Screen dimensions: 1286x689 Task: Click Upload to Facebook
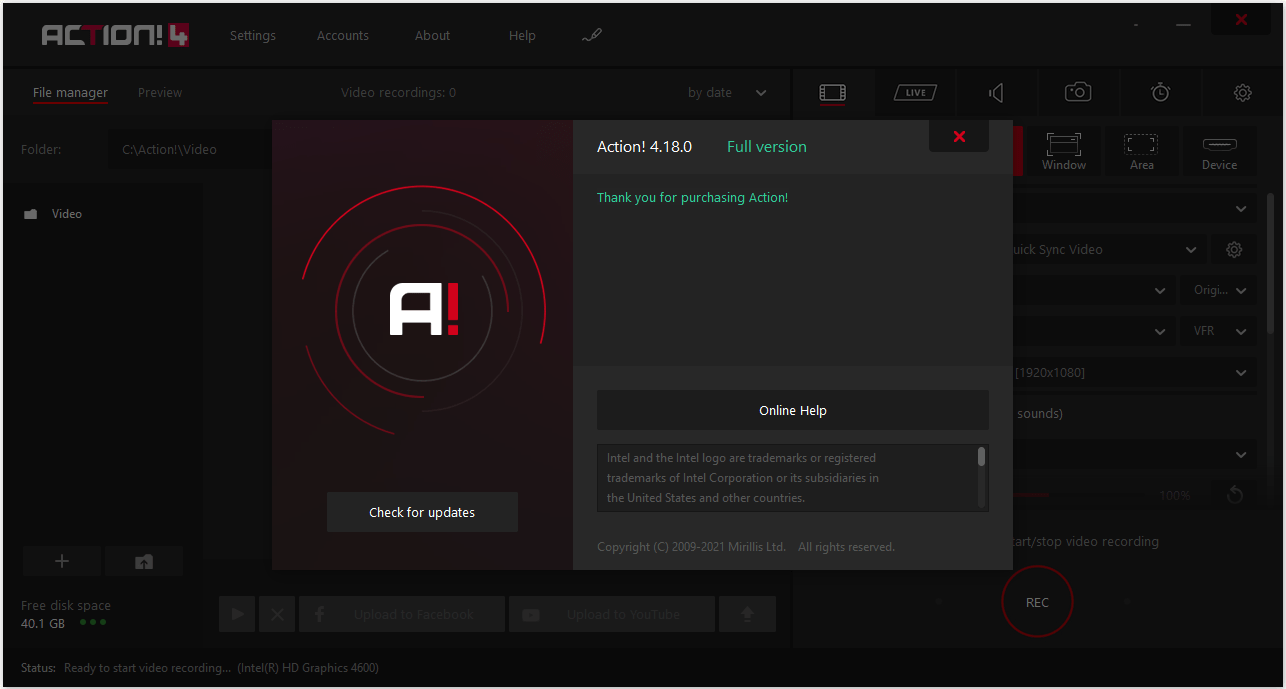click(x=401, y=614)
